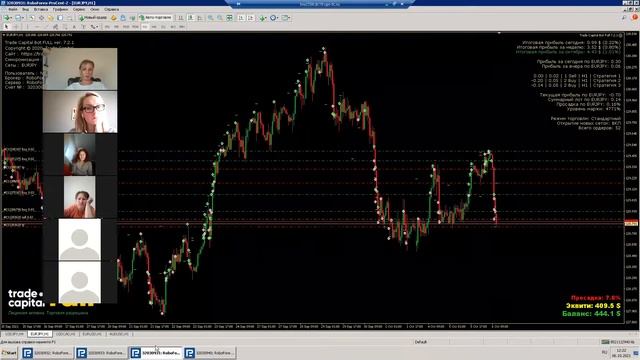Image resolution: width=640 pixels, height=360 pixels.
Task: Open the Templates dropdown
Action: tap(285, 18)
